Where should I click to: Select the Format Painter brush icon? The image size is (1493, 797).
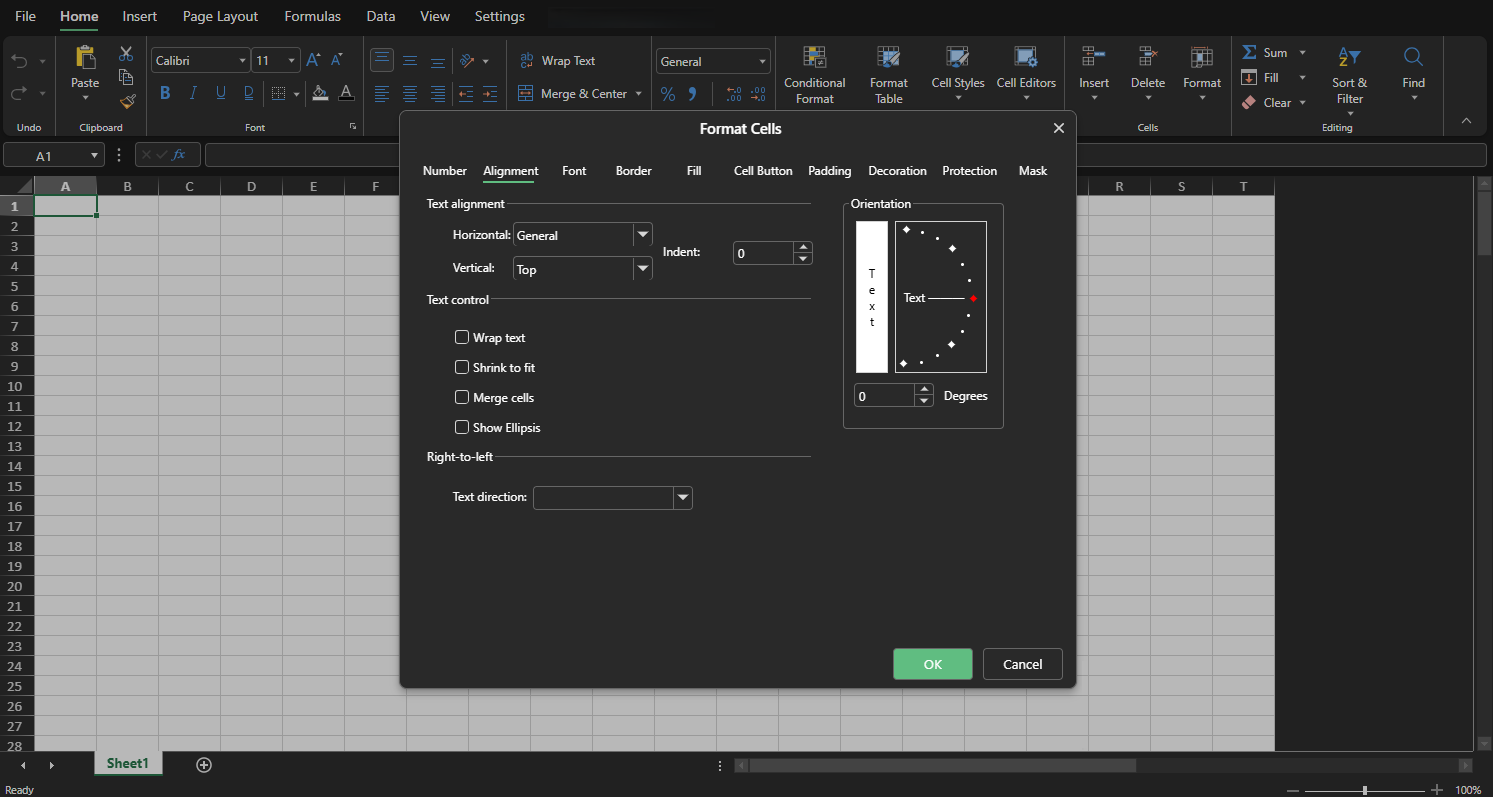coord(126,101)
